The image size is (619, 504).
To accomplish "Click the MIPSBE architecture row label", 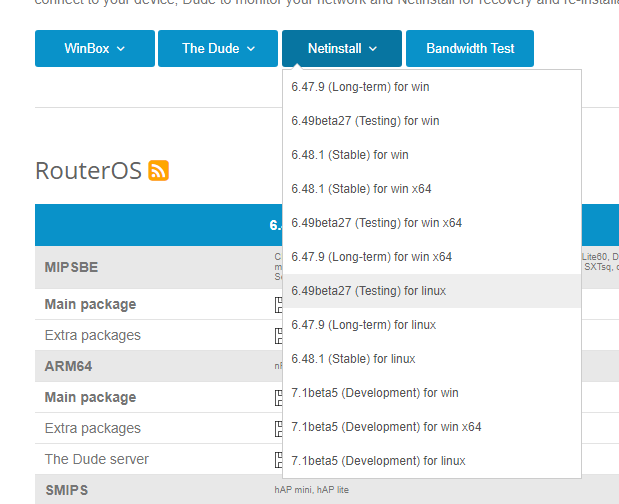I will click(x=71, y=267).
